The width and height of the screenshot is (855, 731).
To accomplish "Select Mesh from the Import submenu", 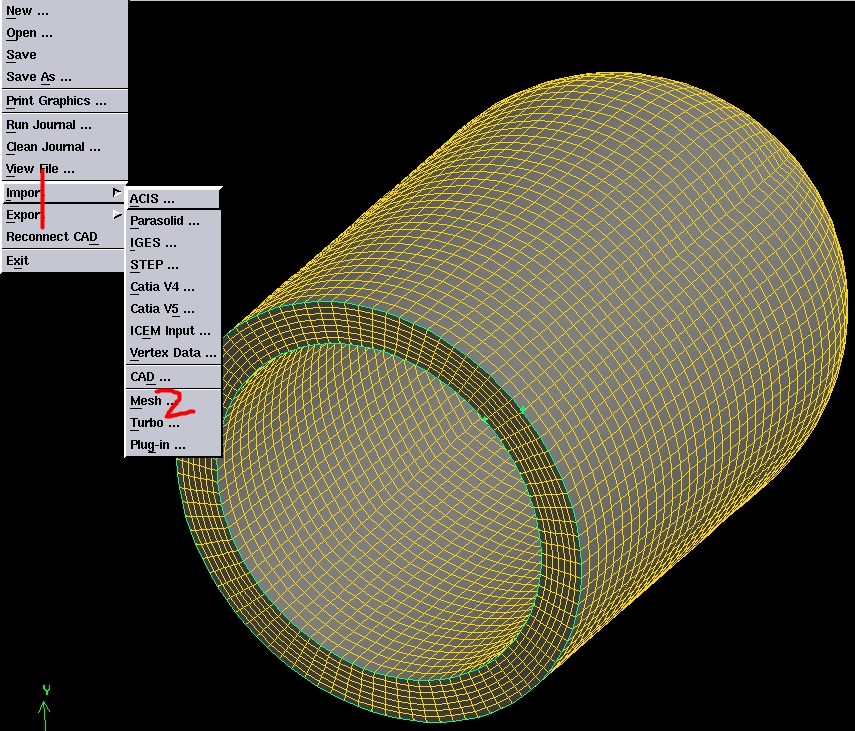I will (146, 401).
